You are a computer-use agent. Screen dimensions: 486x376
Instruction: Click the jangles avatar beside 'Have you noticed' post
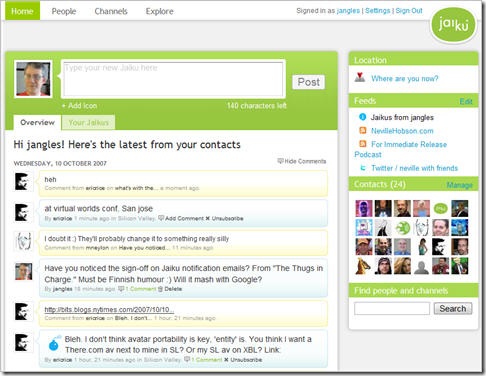click(x=23, y=271)
